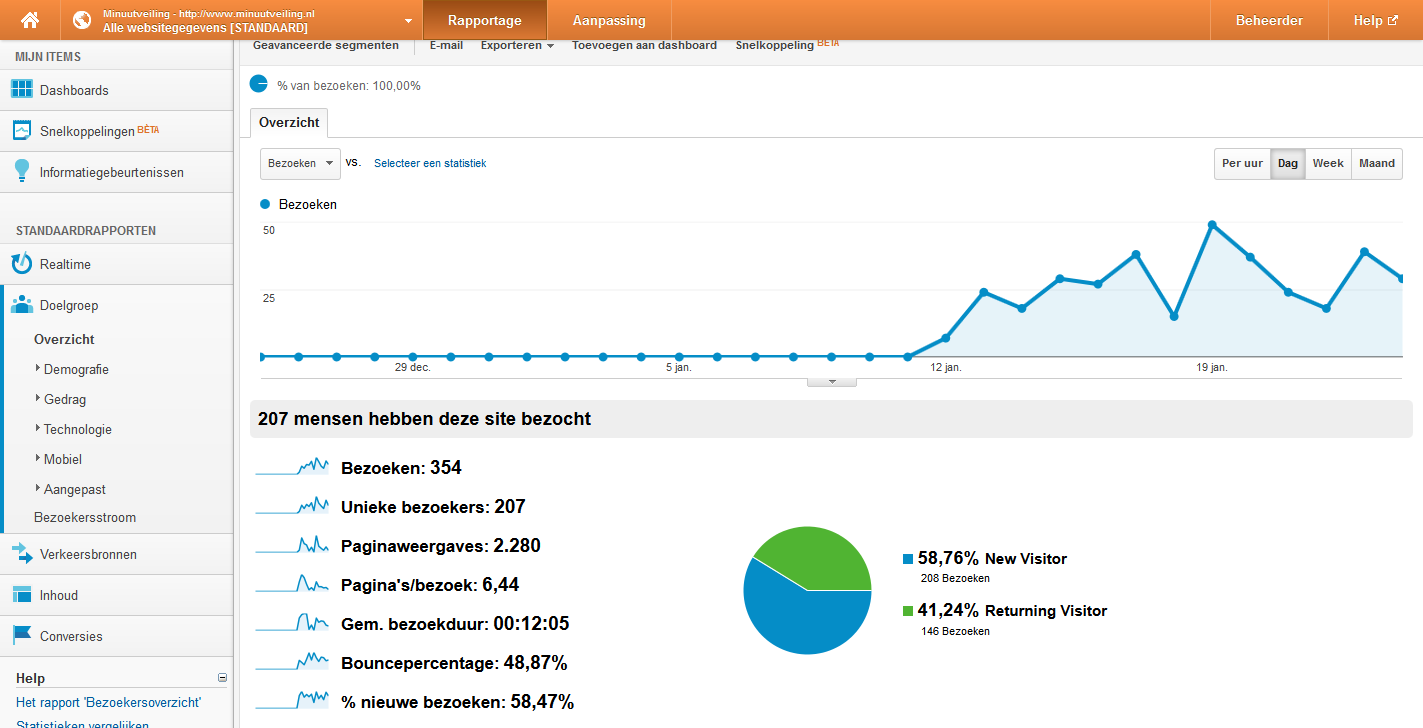Switch chart to Per uur
The image size is (1423, 728).
tap(1242, 163)
